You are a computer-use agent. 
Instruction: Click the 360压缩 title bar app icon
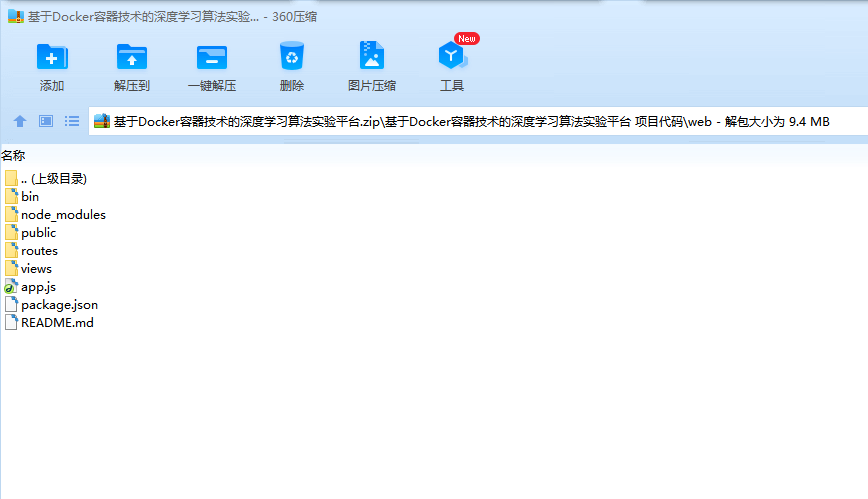click(16, 17)
